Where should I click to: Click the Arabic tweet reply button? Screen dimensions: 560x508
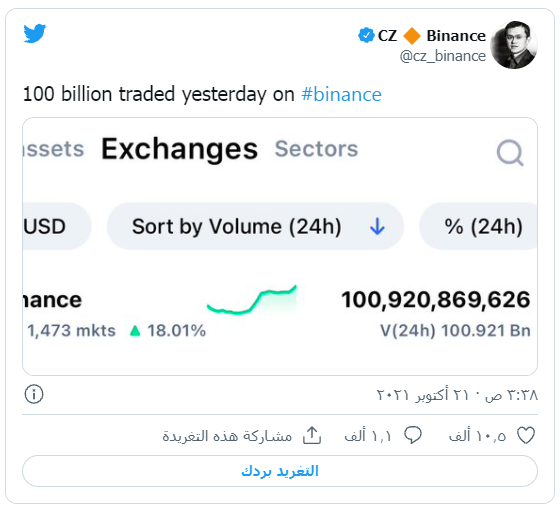tap(280, 471)
